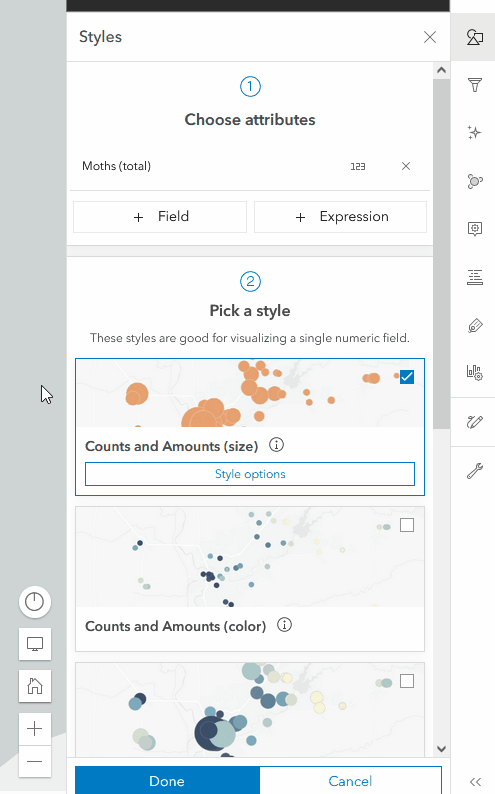
Task: Check the Color and Size style checkbox
Action: point(407,681)
